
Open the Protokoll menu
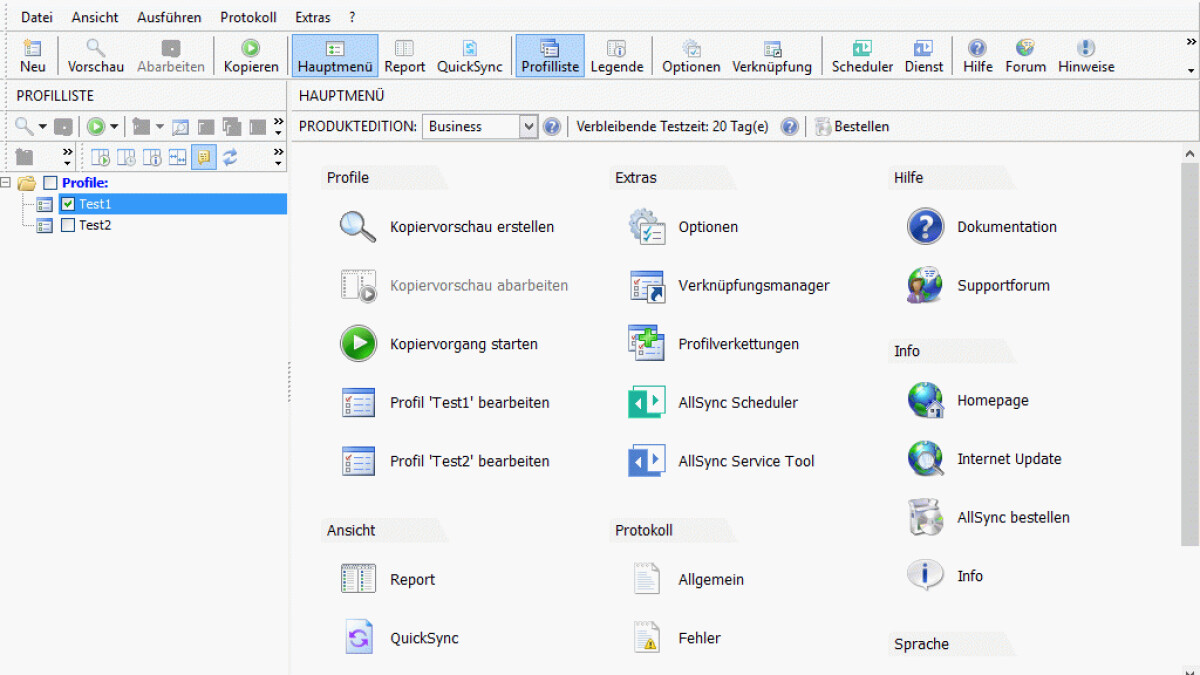[248, 17]
